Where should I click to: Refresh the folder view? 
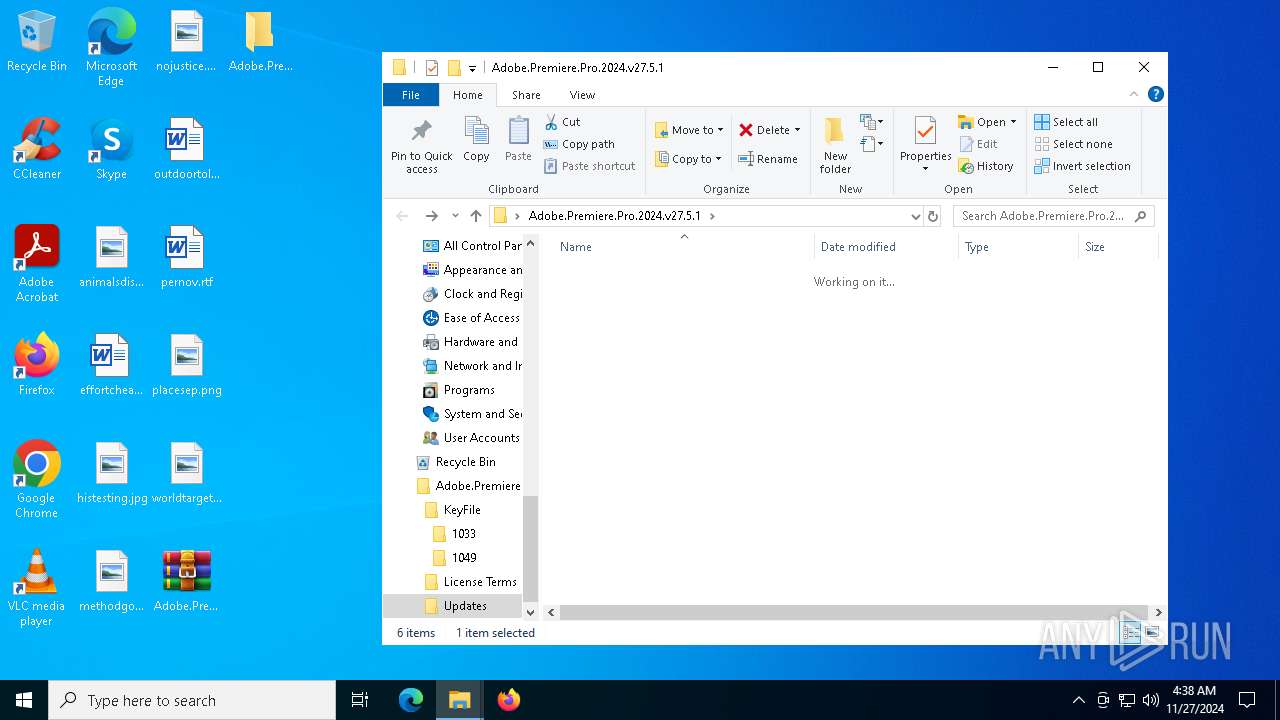(x=933, y=216)
